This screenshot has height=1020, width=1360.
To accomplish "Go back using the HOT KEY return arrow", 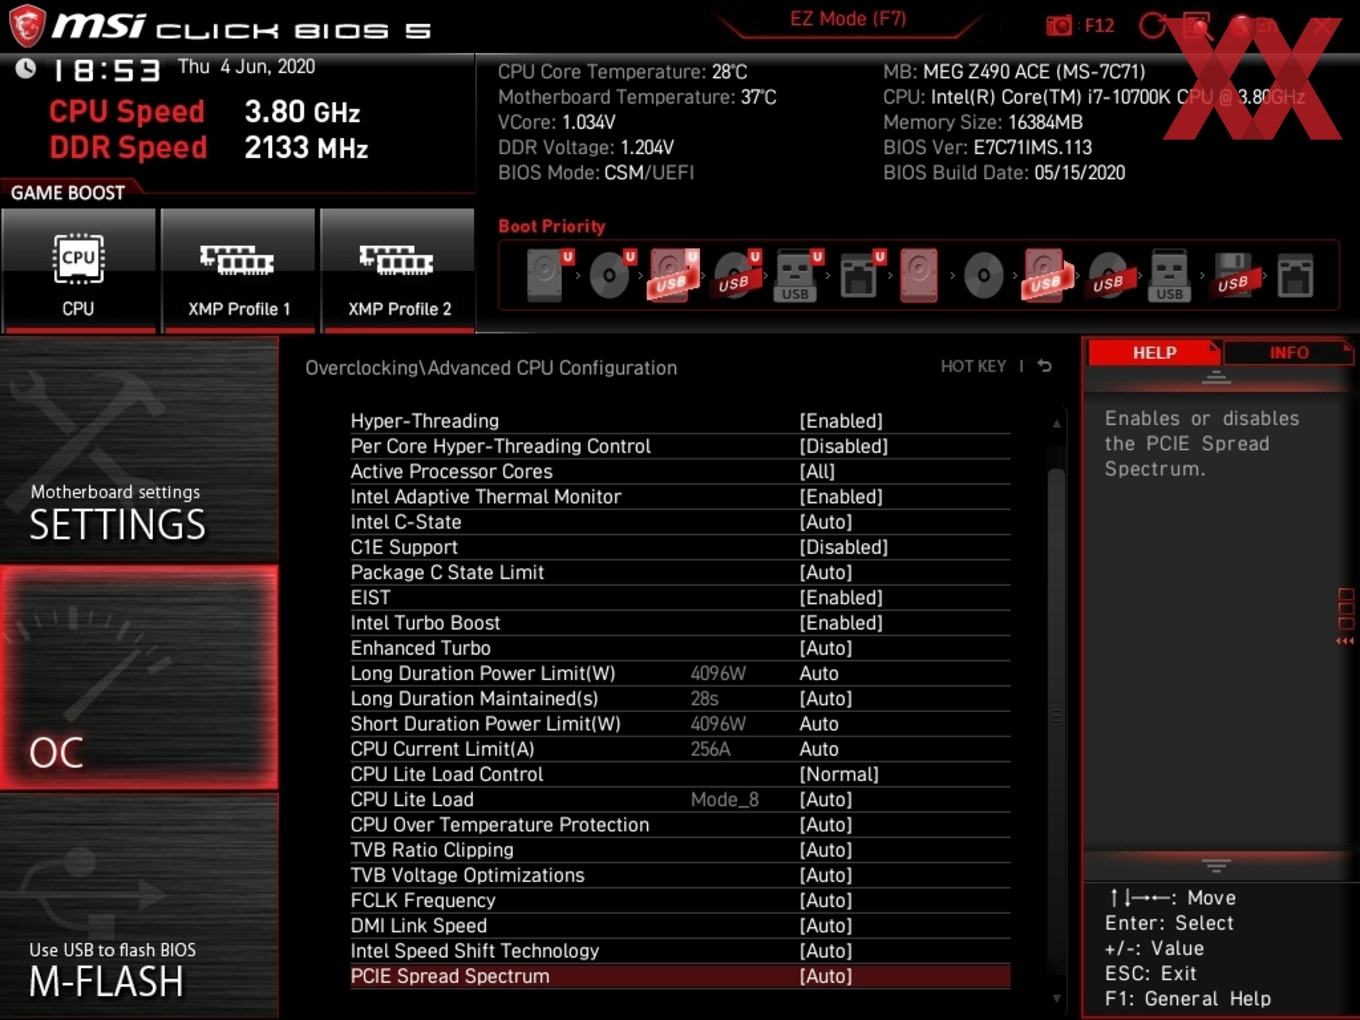I will (x=1045, y=366).
